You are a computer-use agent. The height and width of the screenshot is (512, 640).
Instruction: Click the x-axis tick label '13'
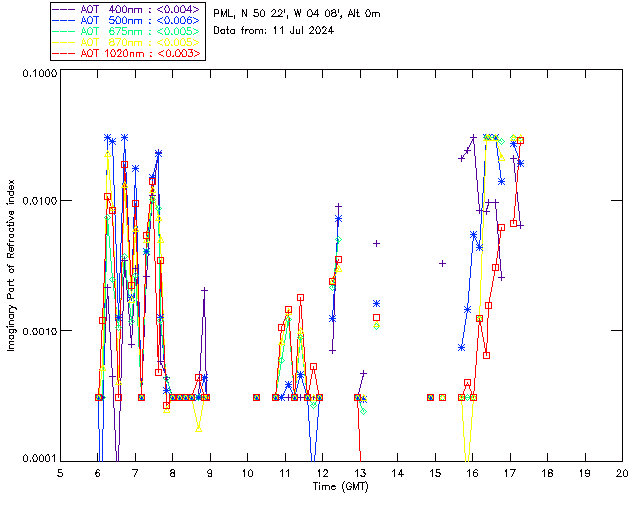(360, 473)
